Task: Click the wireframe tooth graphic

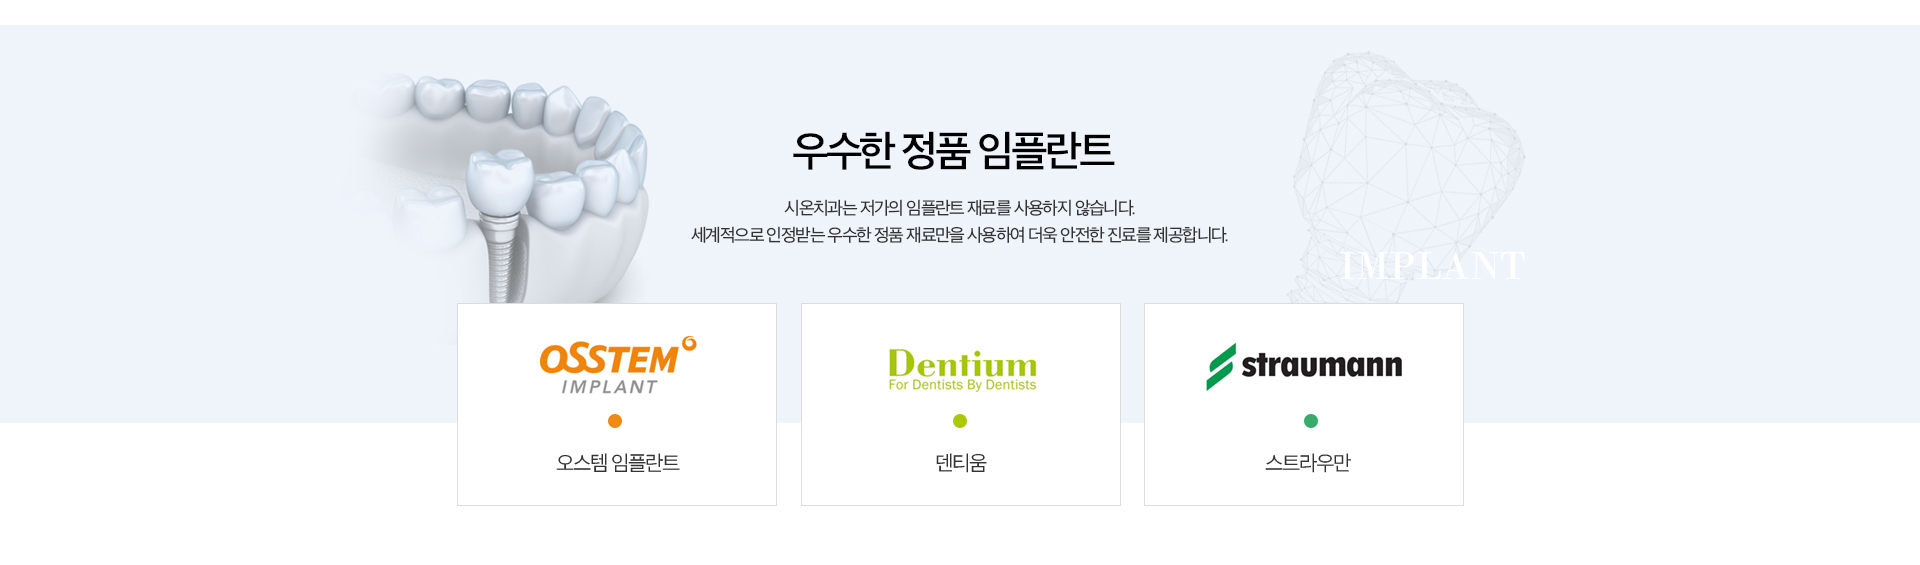Action: click(1405, 175)
